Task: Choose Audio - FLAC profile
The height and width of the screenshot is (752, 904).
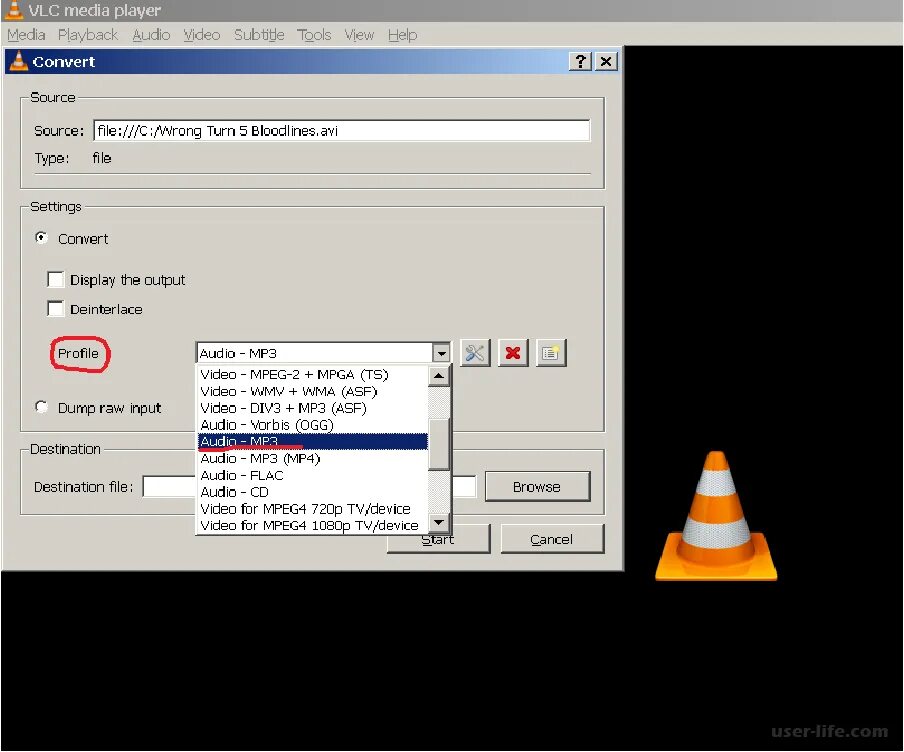Action: [313, 475]
